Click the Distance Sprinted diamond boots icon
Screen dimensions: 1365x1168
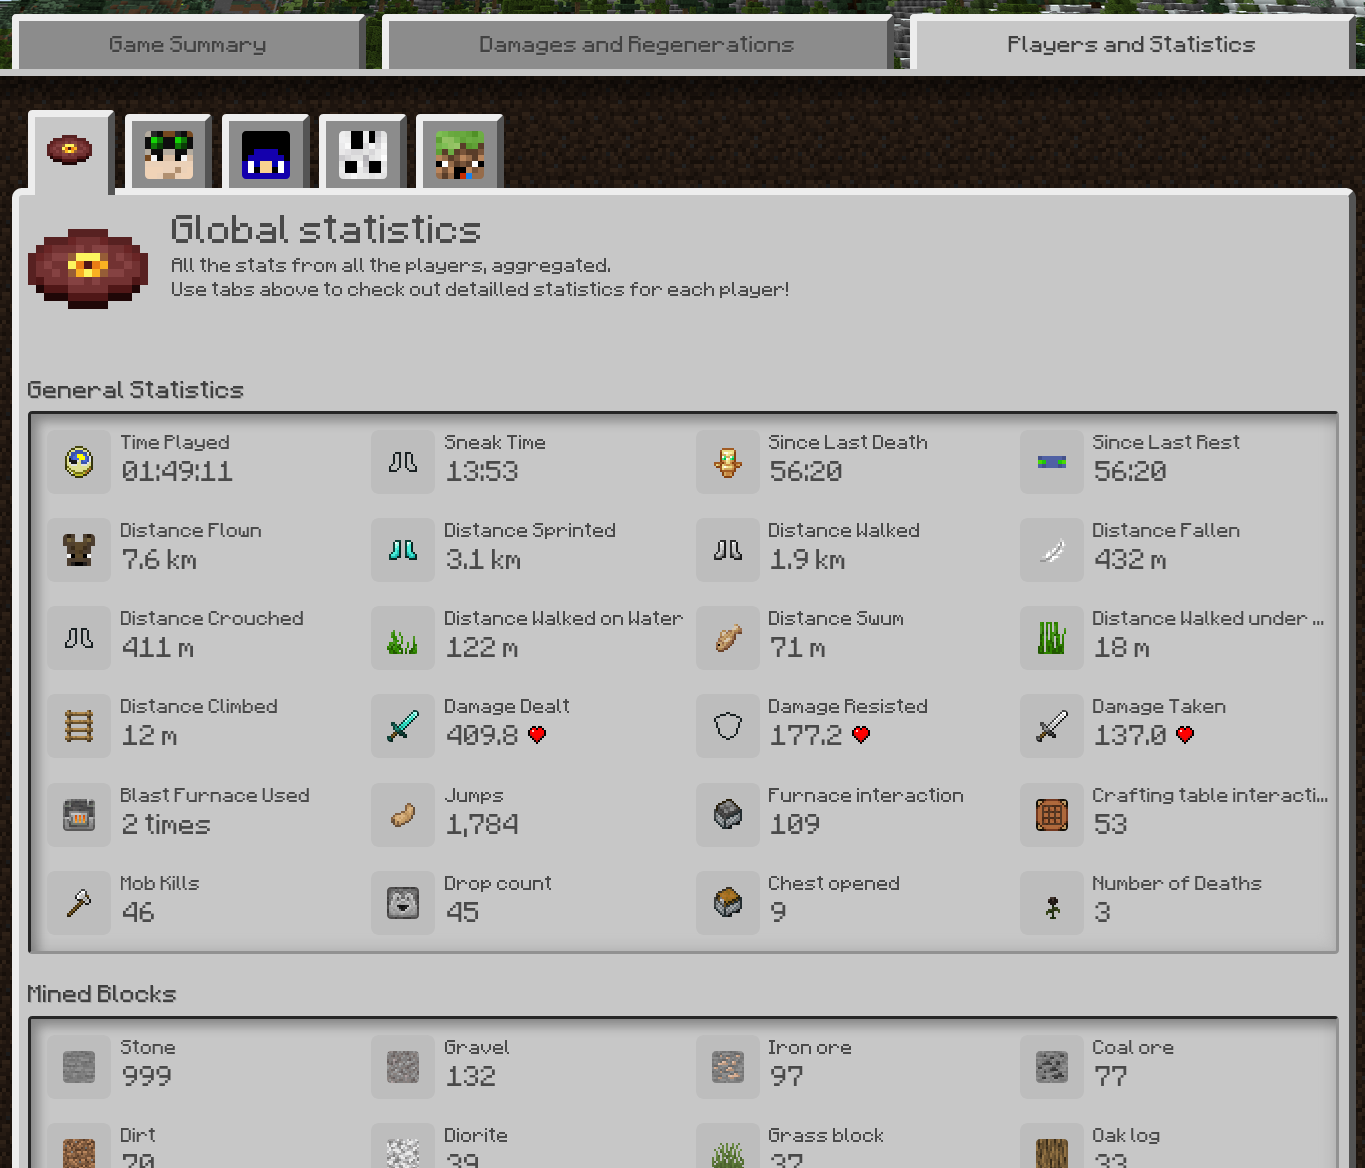[x=403, y=550]
